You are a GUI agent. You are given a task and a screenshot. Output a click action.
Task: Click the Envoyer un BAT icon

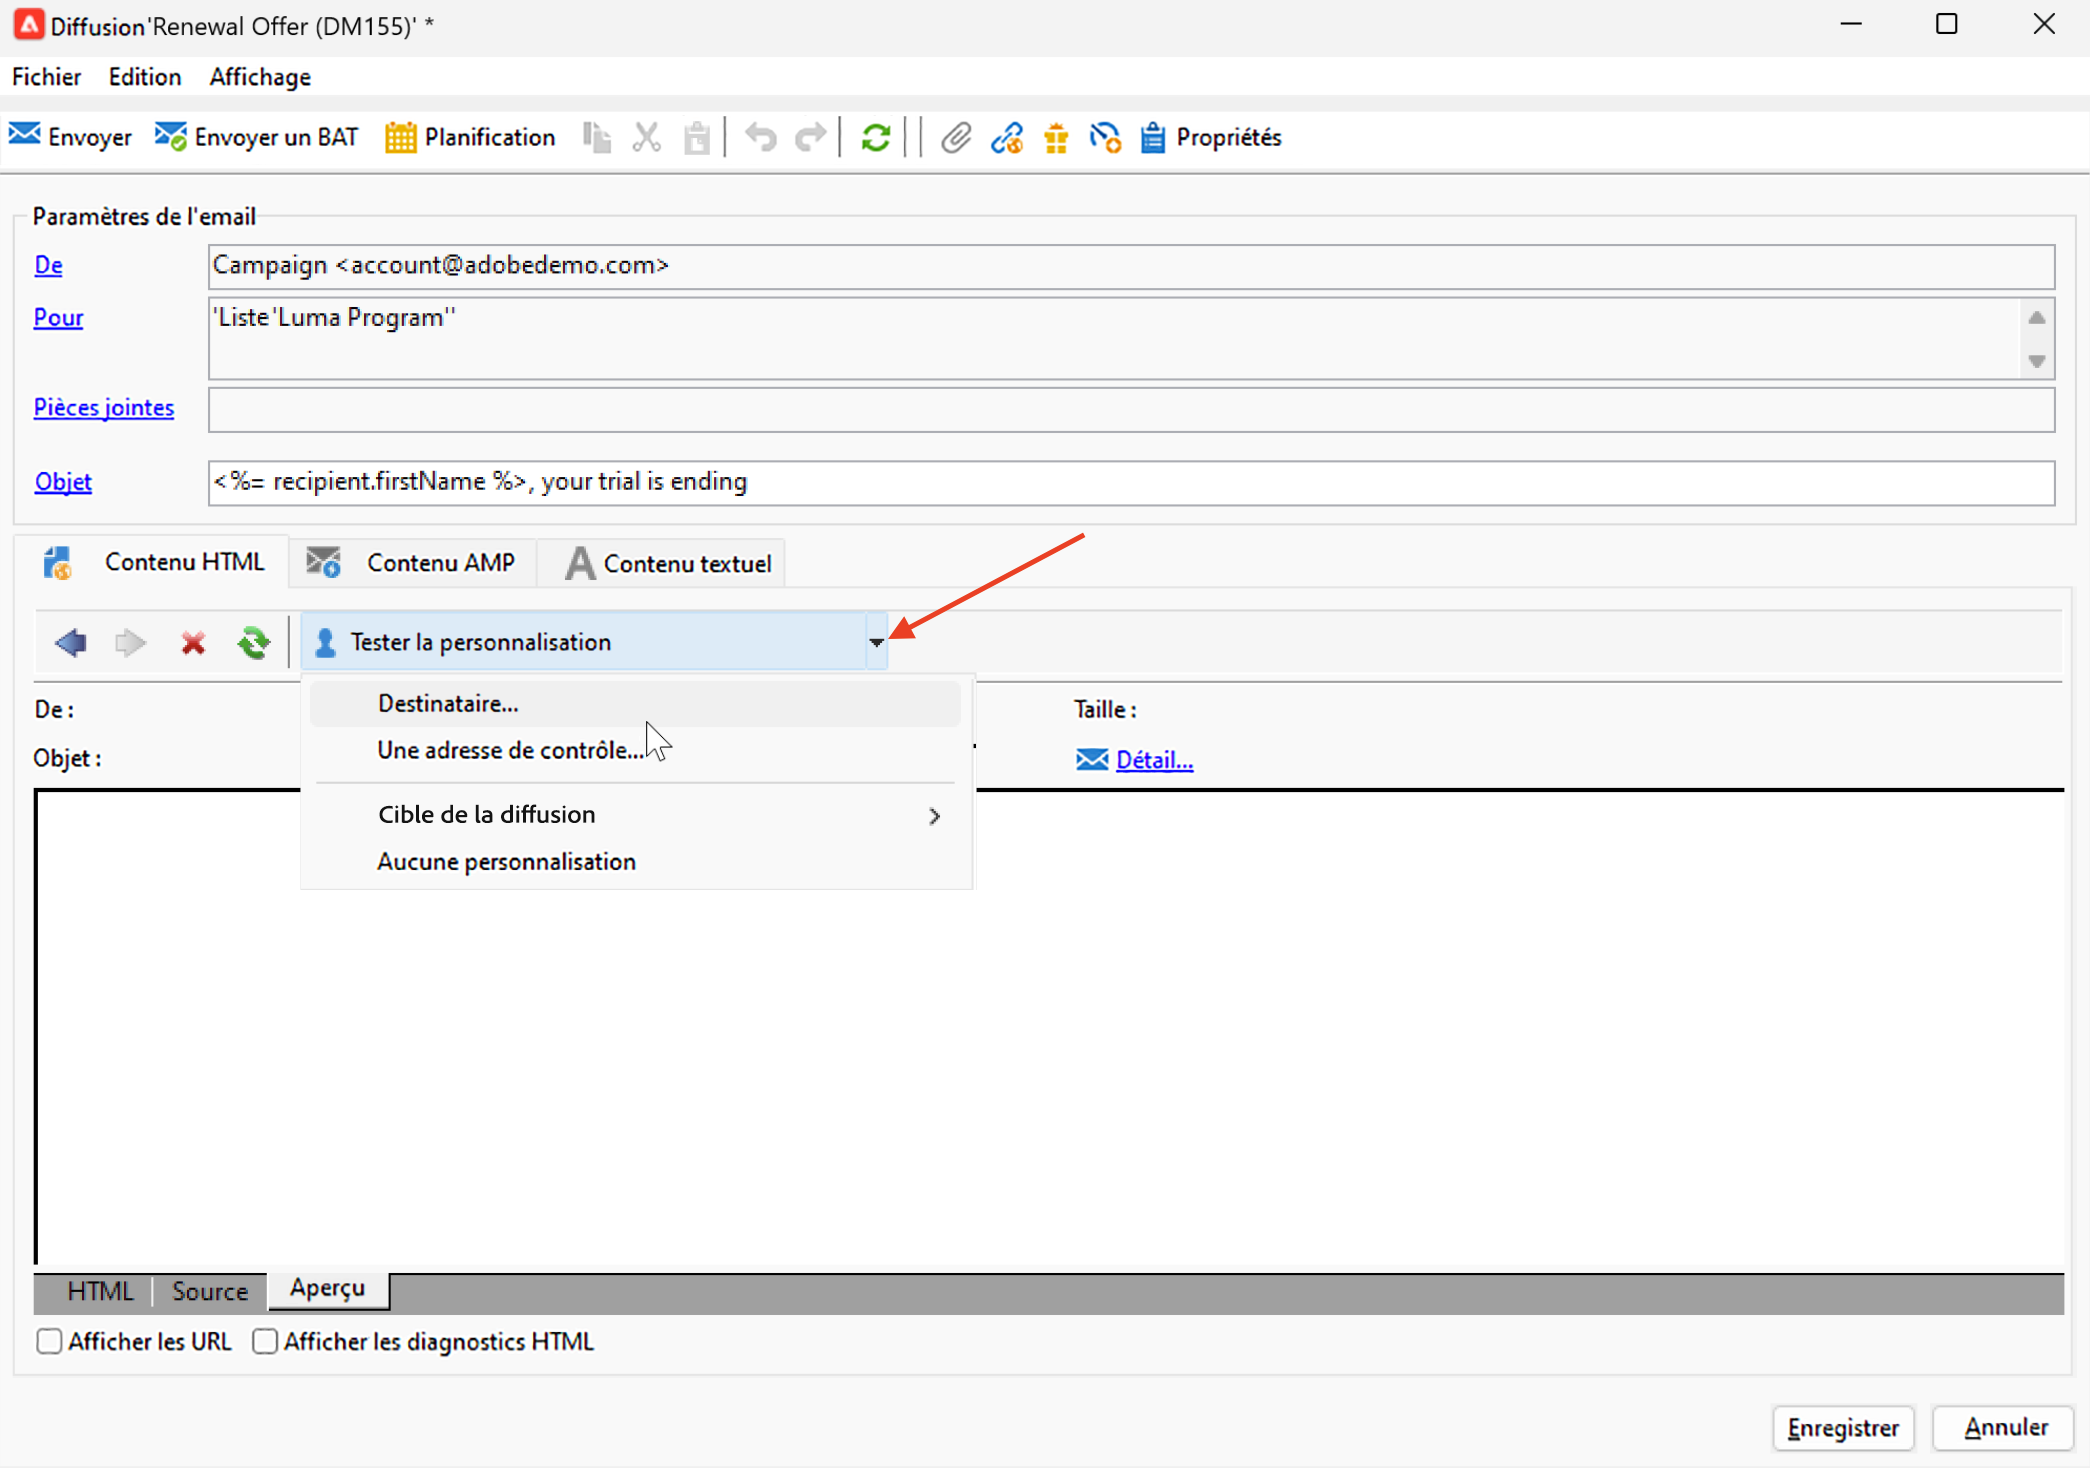click(171, 137)
